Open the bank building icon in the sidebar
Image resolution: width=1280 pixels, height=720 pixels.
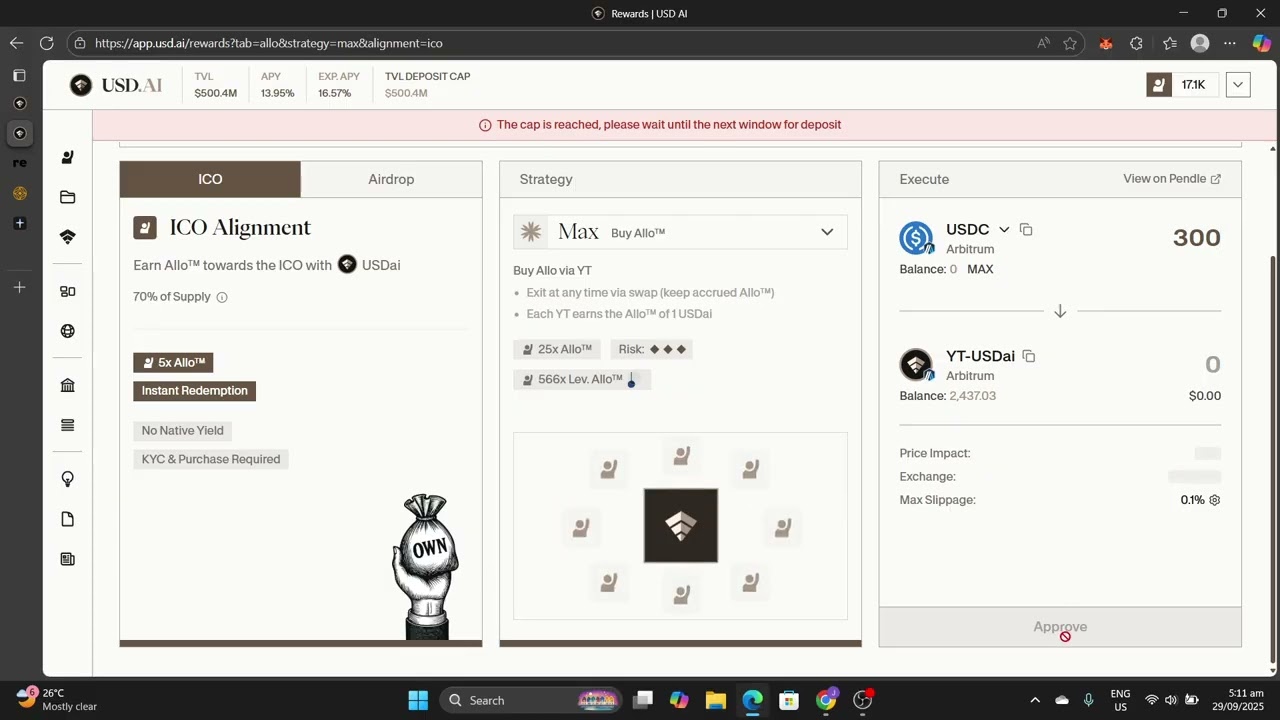click(x=68, y=385)
